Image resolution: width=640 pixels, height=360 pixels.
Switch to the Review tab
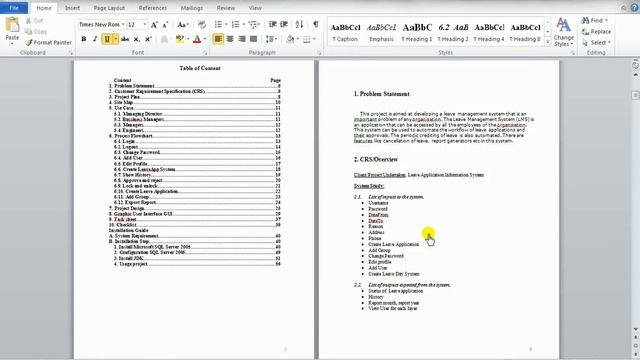[x=226, y=8]
